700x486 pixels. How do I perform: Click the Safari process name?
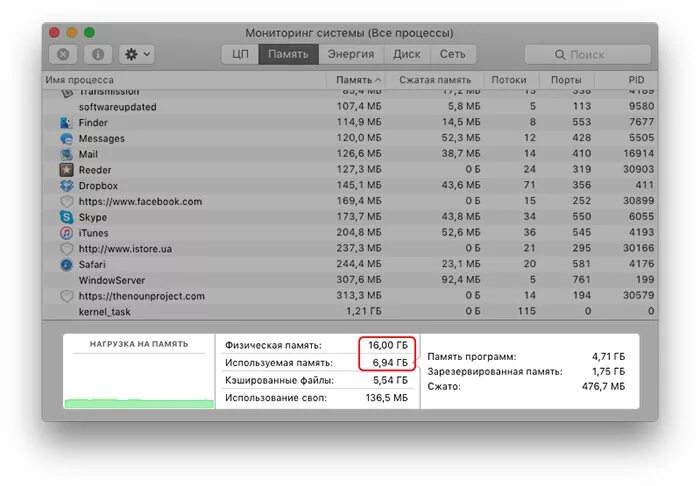[x=92, y=265]
